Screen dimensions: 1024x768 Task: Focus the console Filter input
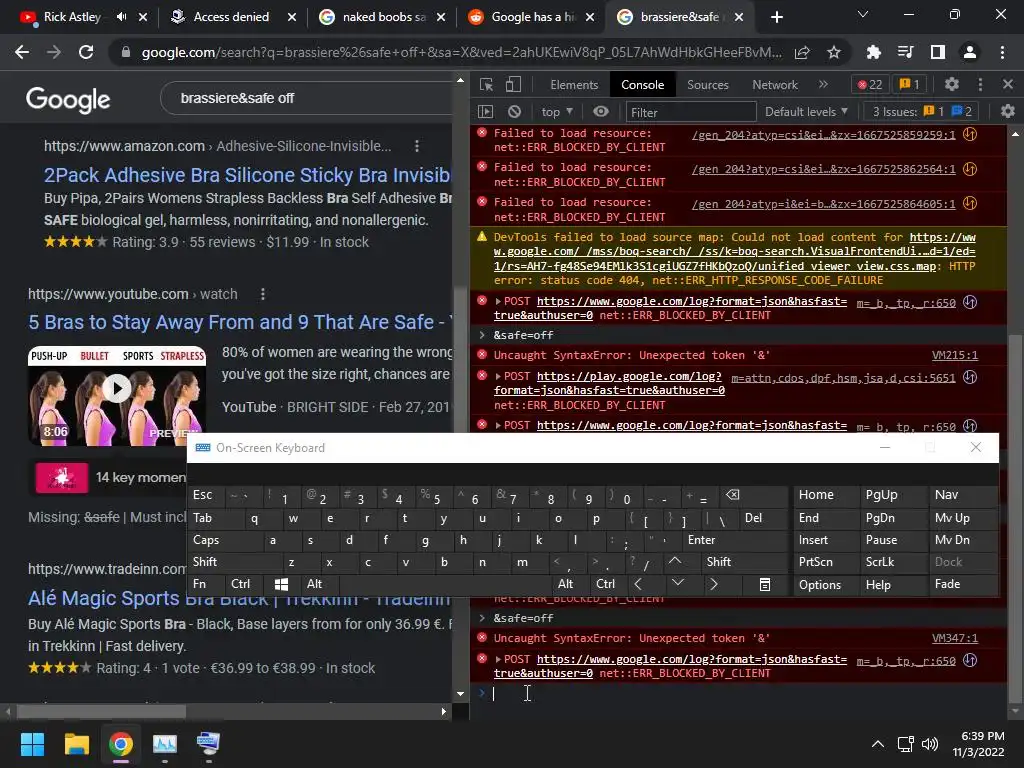(691, 112)
